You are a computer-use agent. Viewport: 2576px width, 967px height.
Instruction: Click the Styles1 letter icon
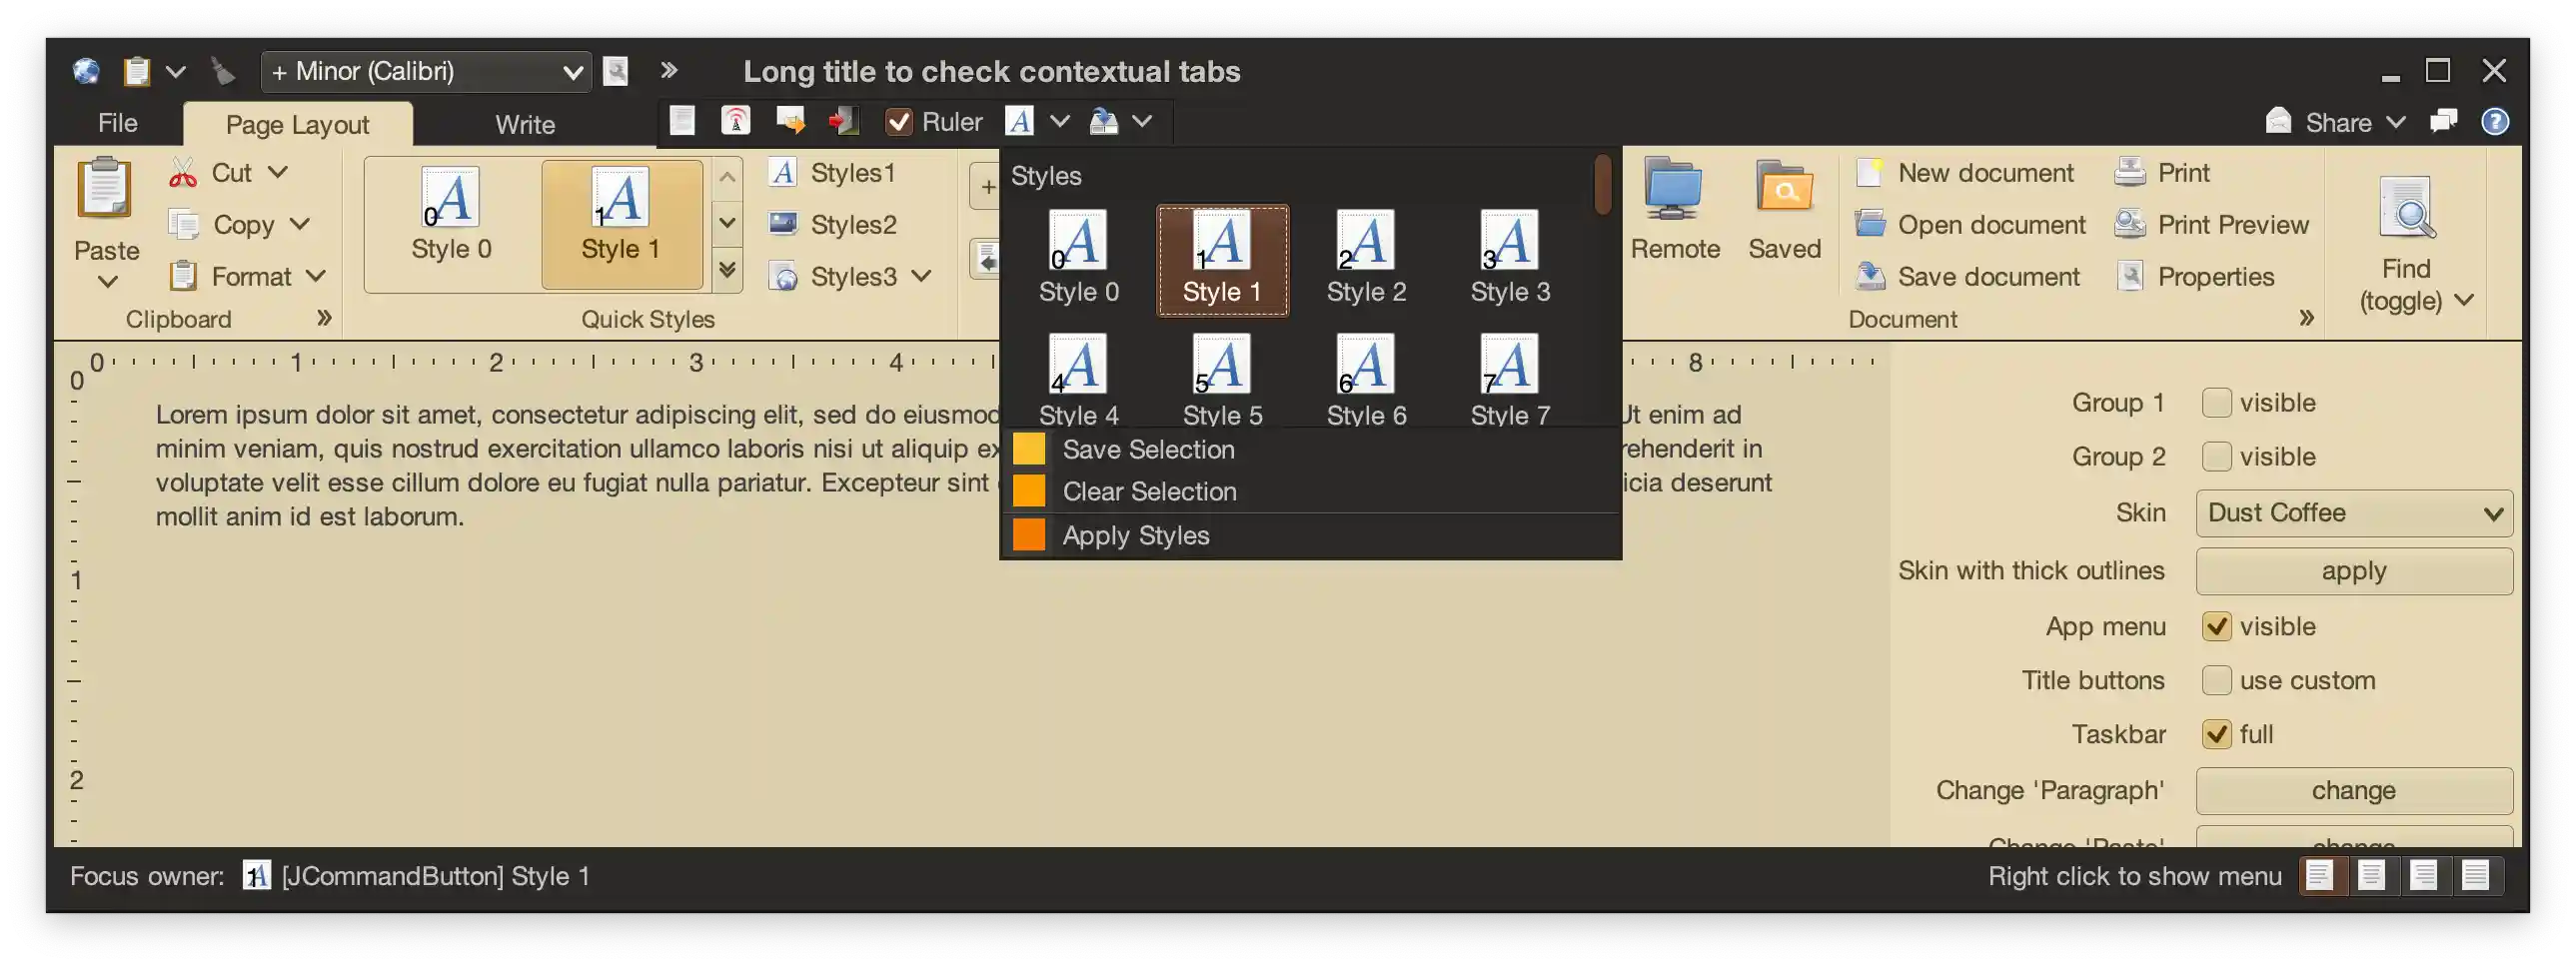tap(783, 173)
